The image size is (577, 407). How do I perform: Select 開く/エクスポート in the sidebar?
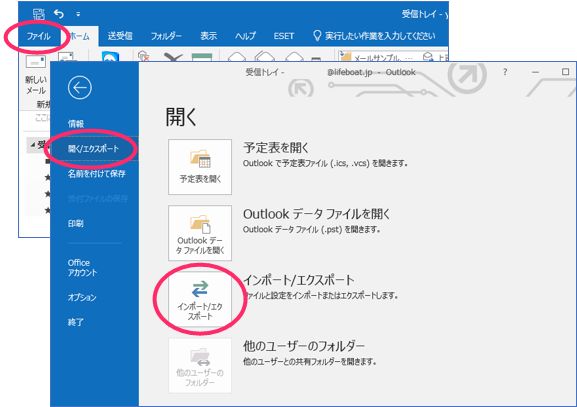coord(94,149)
